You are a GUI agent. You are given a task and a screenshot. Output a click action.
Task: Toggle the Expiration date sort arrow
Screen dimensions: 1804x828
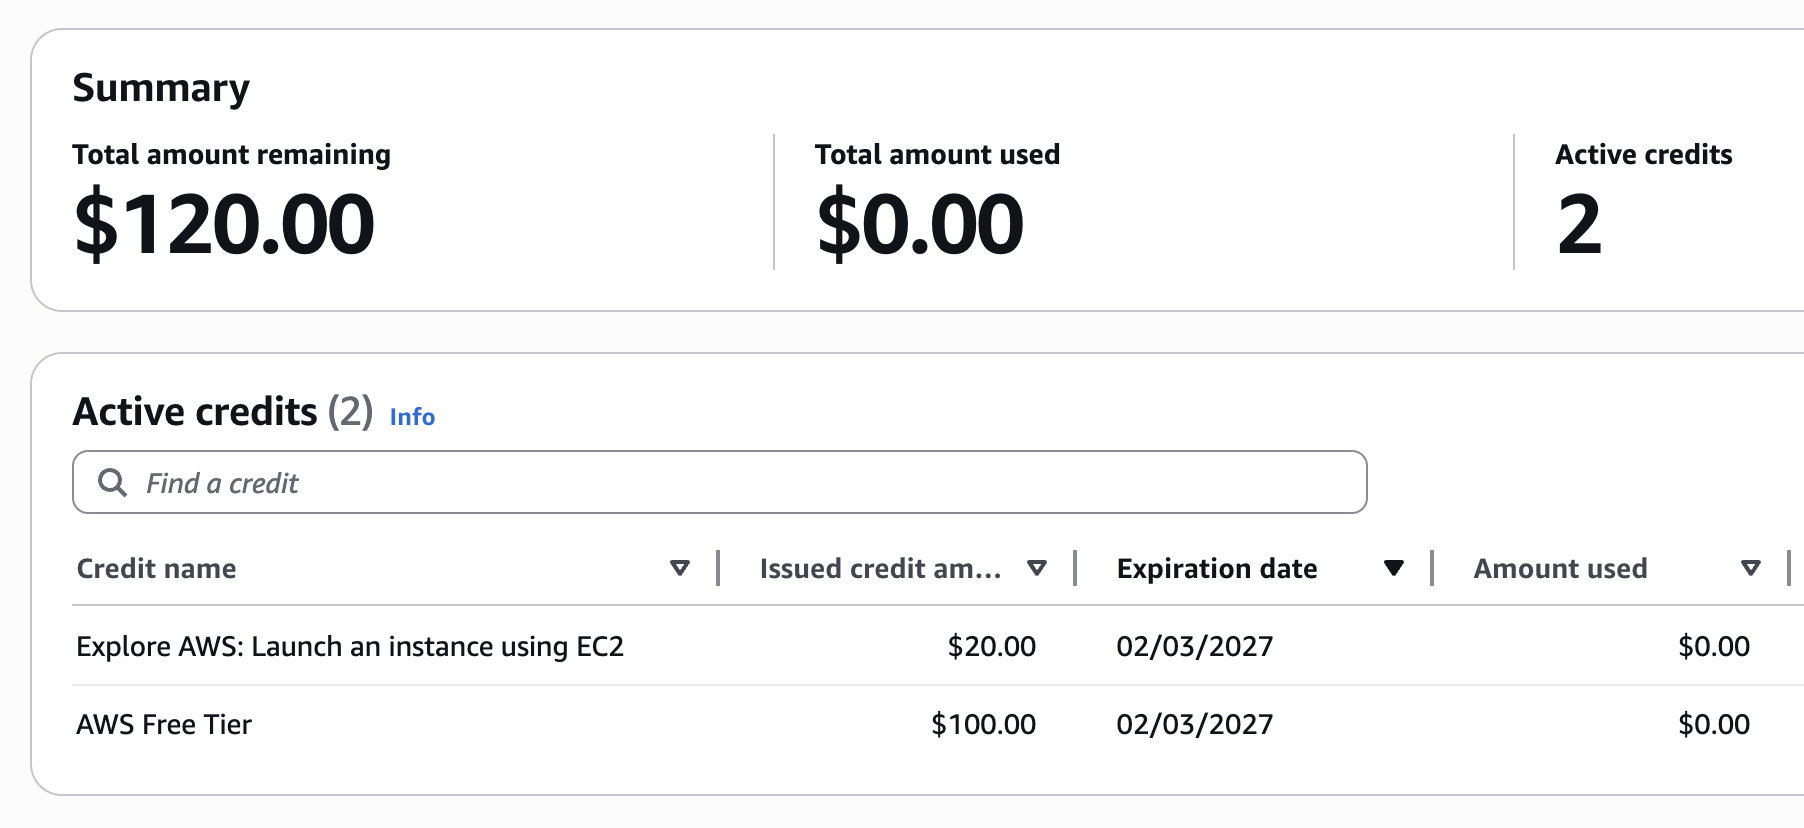(x=1393, y=568)
